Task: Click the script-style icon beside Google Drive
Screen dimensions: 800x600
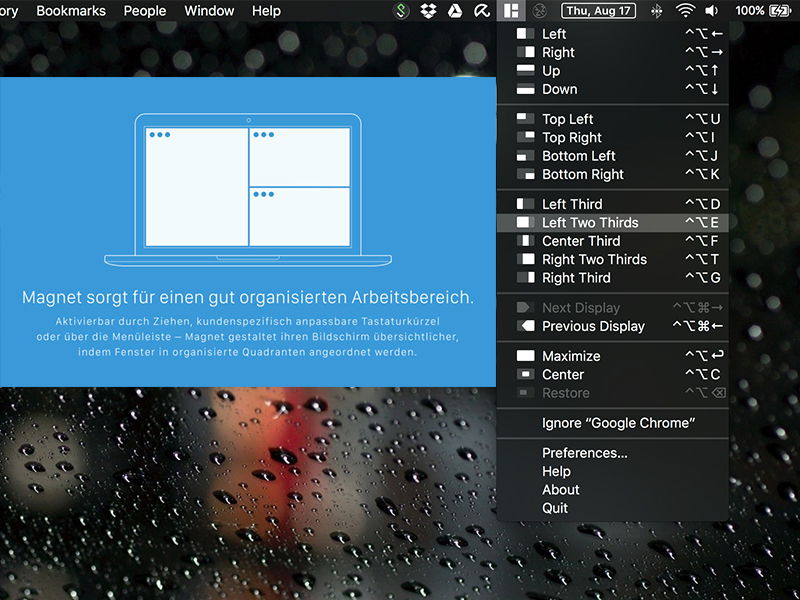Action: (482, 11)
